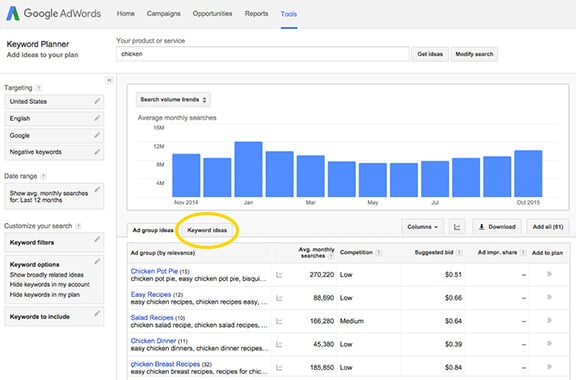Viewport: 576px width, 380px height.
Task: Edit Keywords to include pencil icon
Action: (x=97, y=313)
